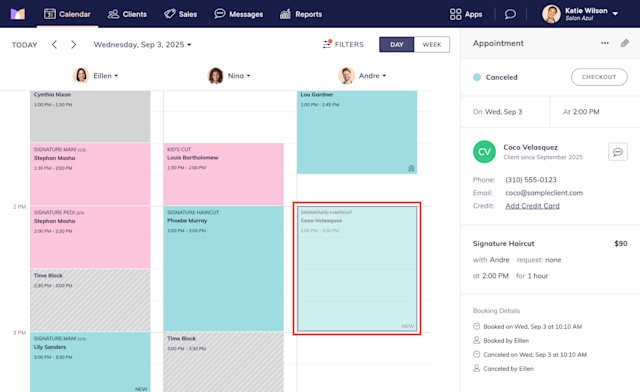The height and width of the screenshot is (392, 640).
Task: Open the three-dot appointment options menu
Action: pos(605,43)
